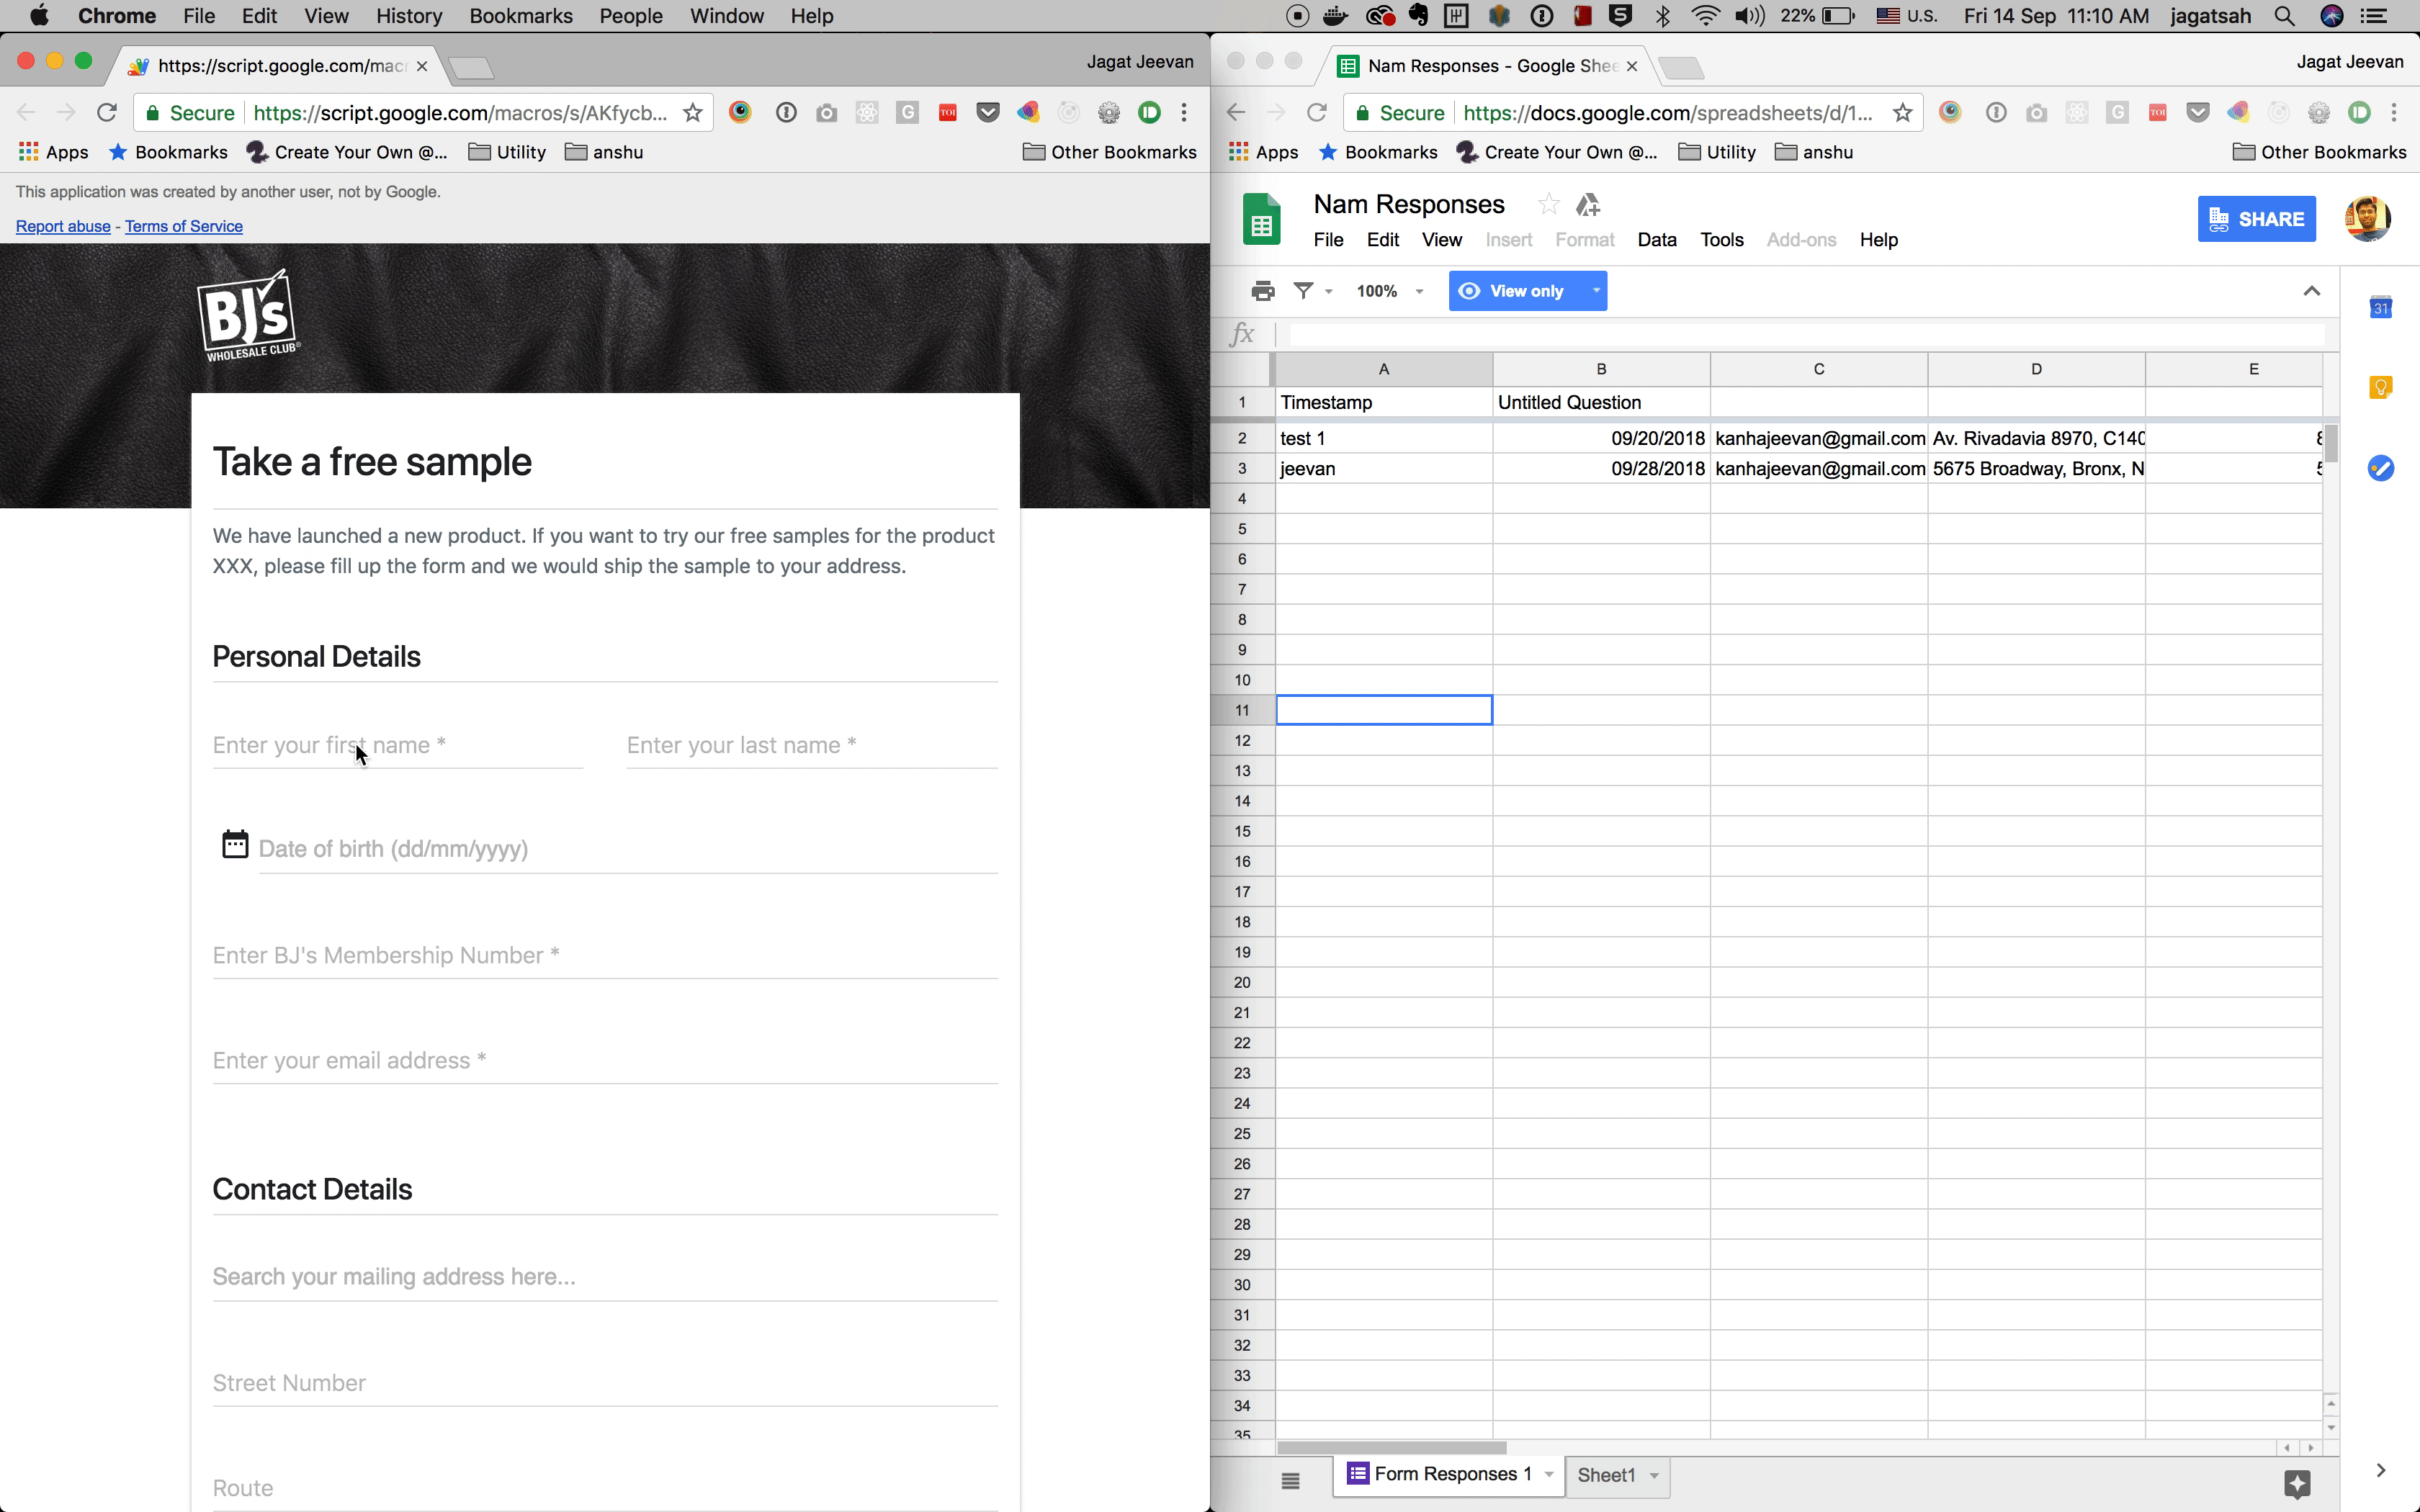Expand the filter views dropdown arrow
Viewport: 2420px width, 1512px height.
click(x=1329, y=292)
